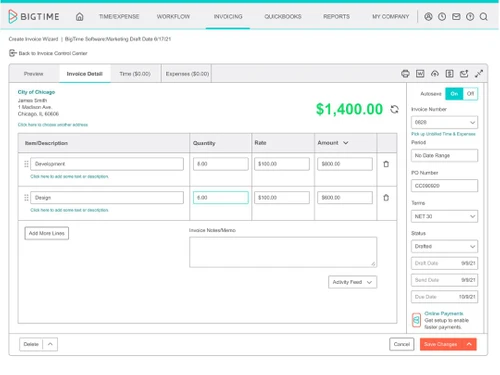
Task: Open the REPORTS menu
Action: 336,16
